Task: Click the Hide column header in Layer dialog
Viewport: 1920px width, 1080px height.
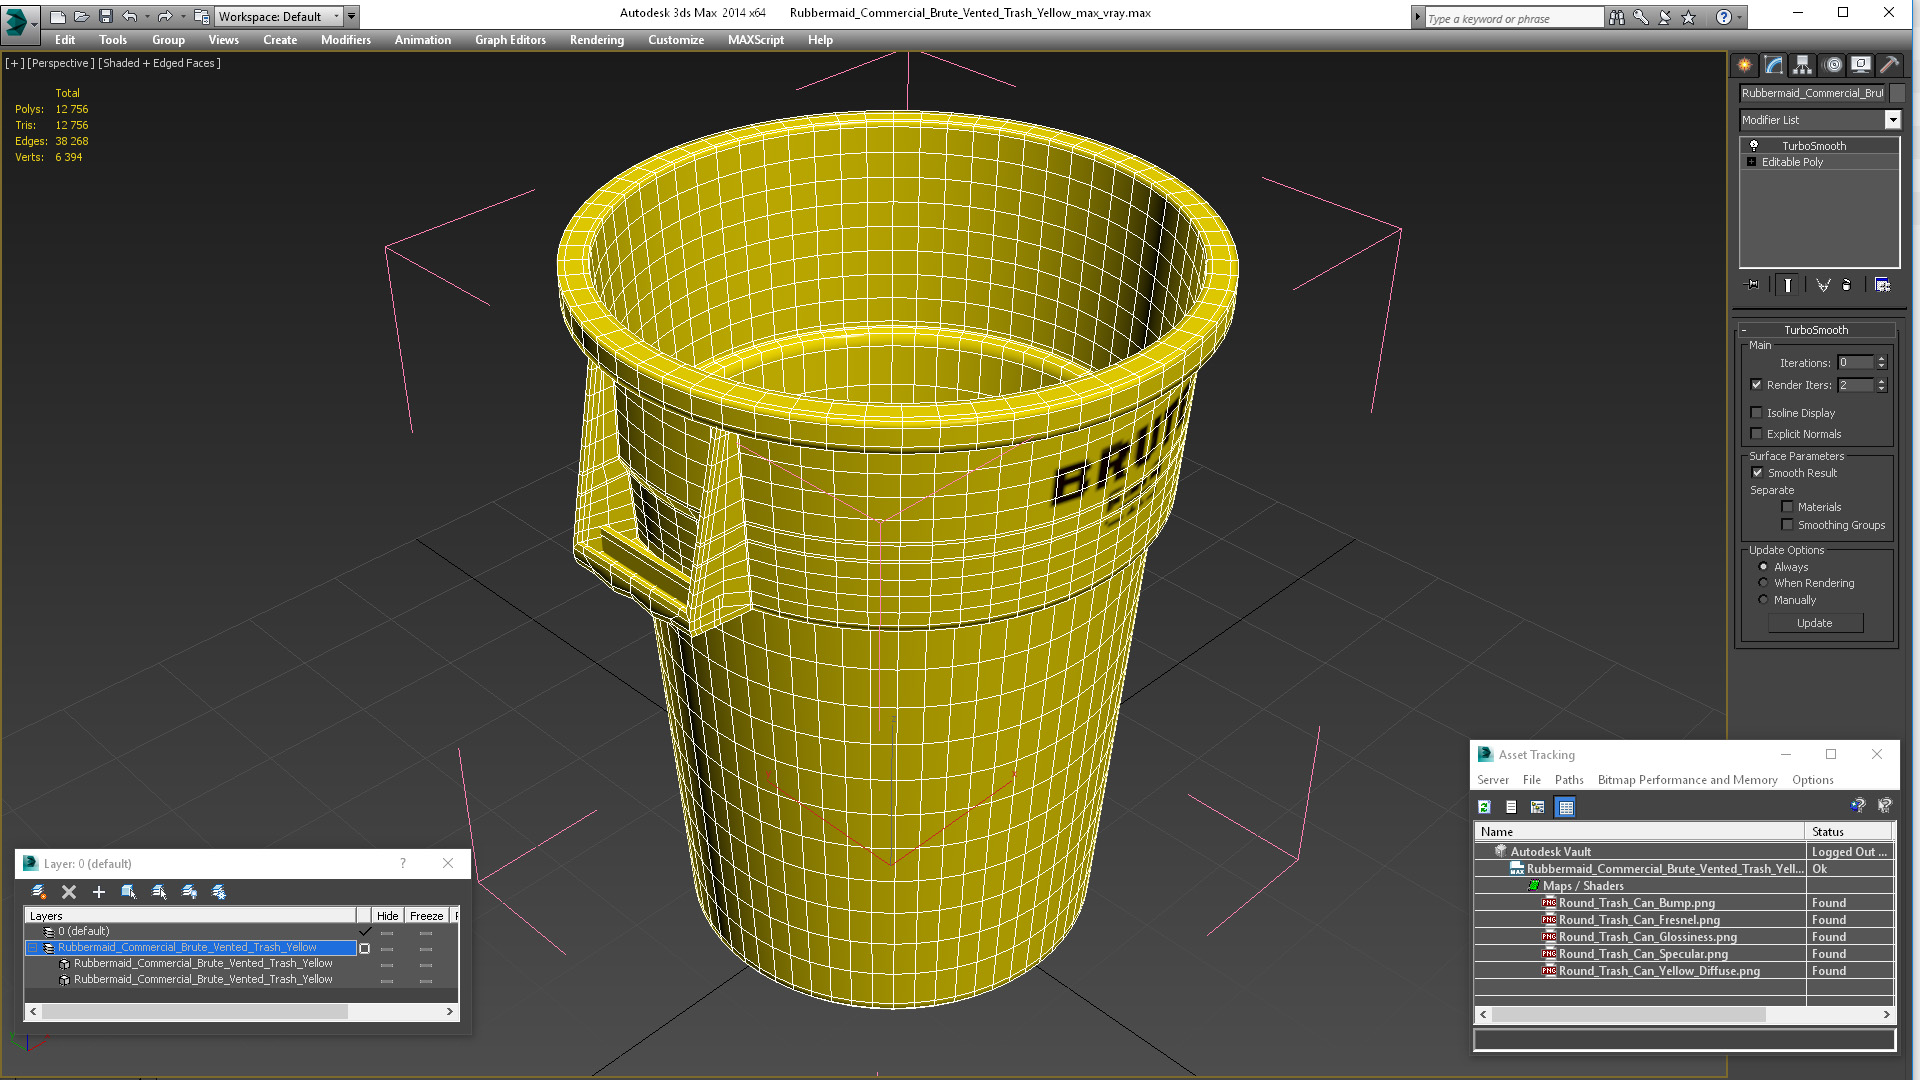Action: click(x=387, y=916)
